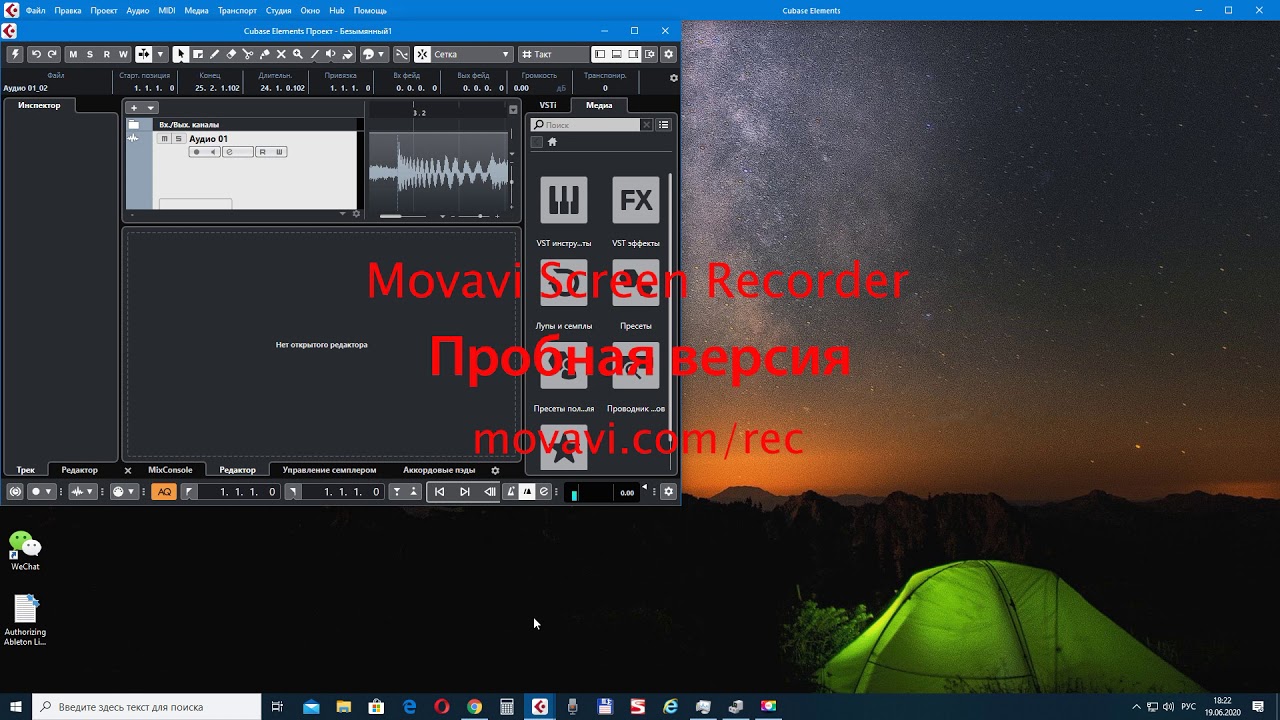The width and height of the screenshot is (1280, 720).
Task: Select the Split scissors tool
Action: click(x=248, y=54)
